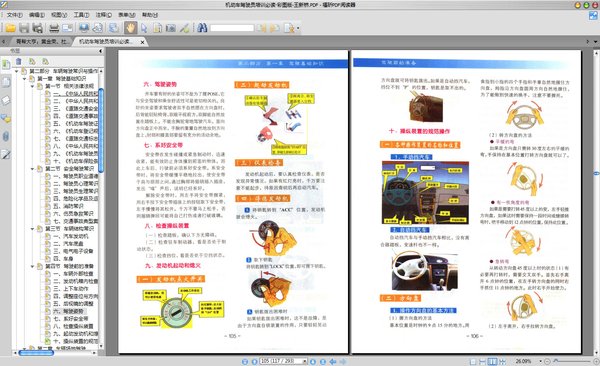Click the Print icon in toolbar
This screenshot has width=600, height=366.
(54, 28)
